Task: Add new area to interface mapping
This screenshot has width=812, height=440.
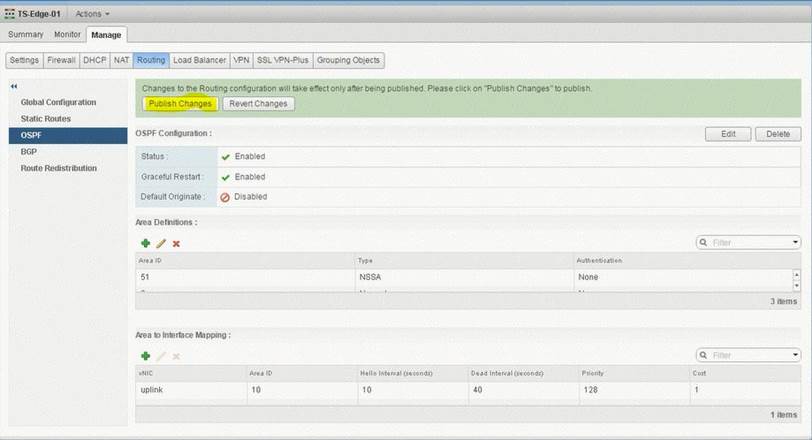Action: [x=146, y=355]
